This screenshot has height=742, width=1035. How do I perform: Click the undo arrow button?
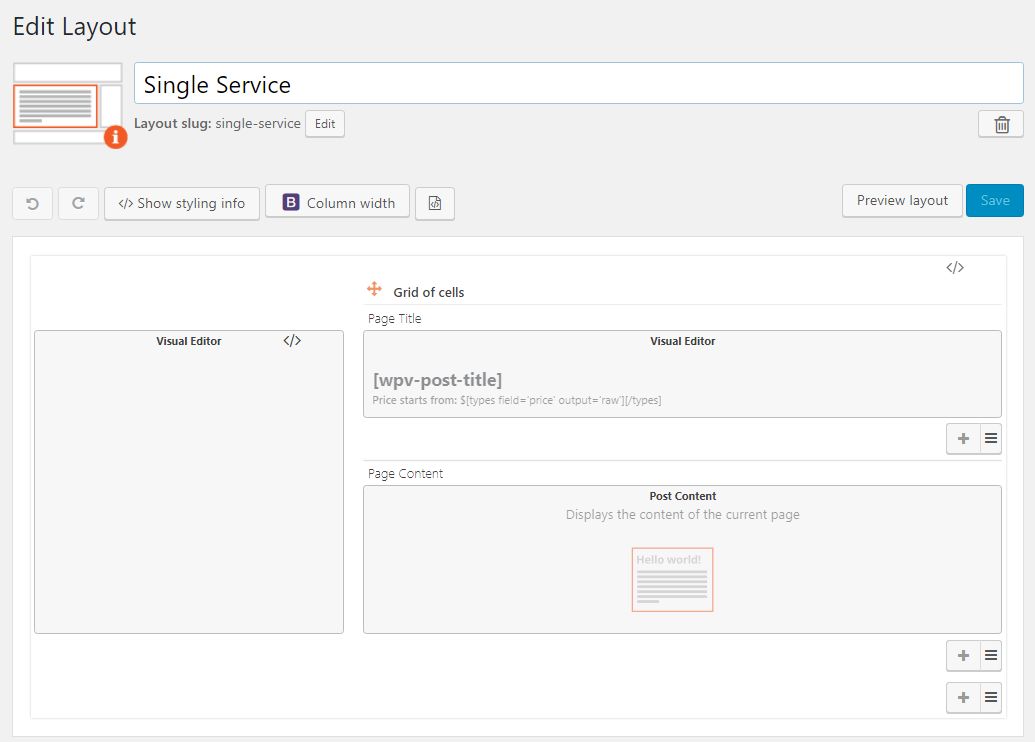[x=32, y=203]
